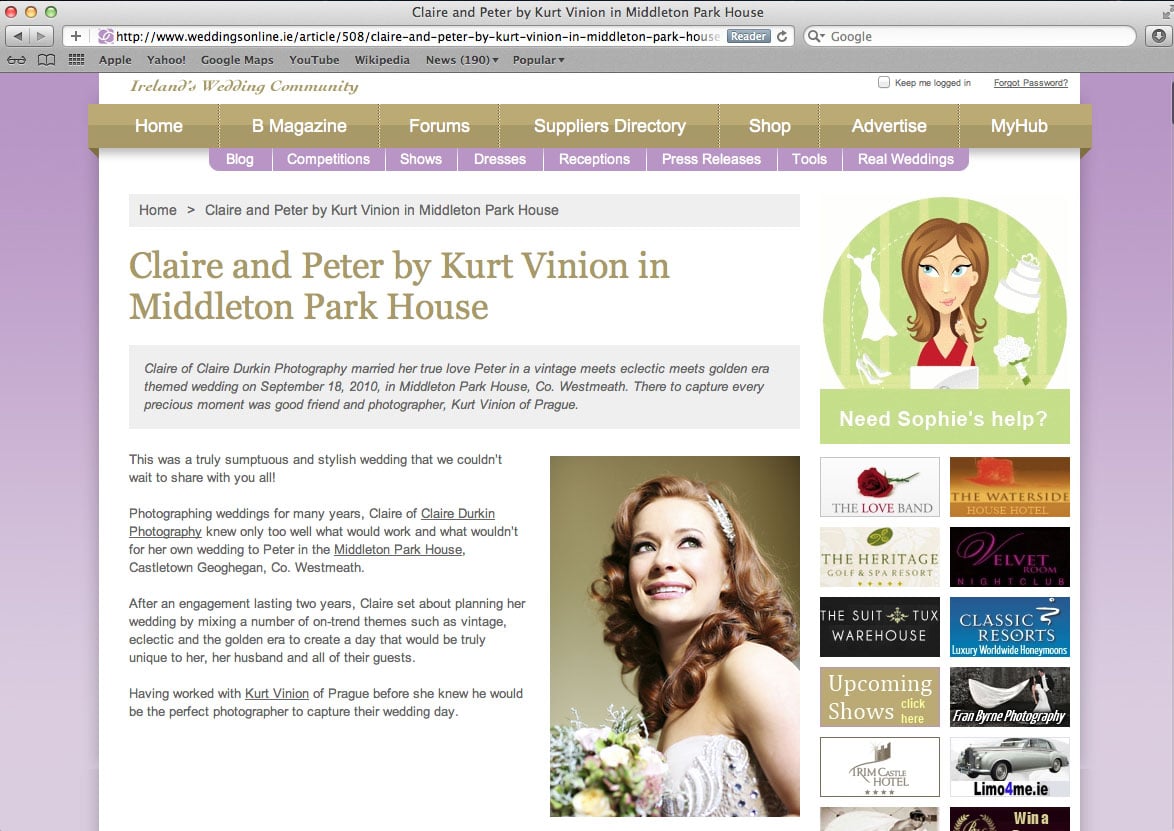
Task: Open the Yahoo! bookmark
Action: tap(166, 60)
